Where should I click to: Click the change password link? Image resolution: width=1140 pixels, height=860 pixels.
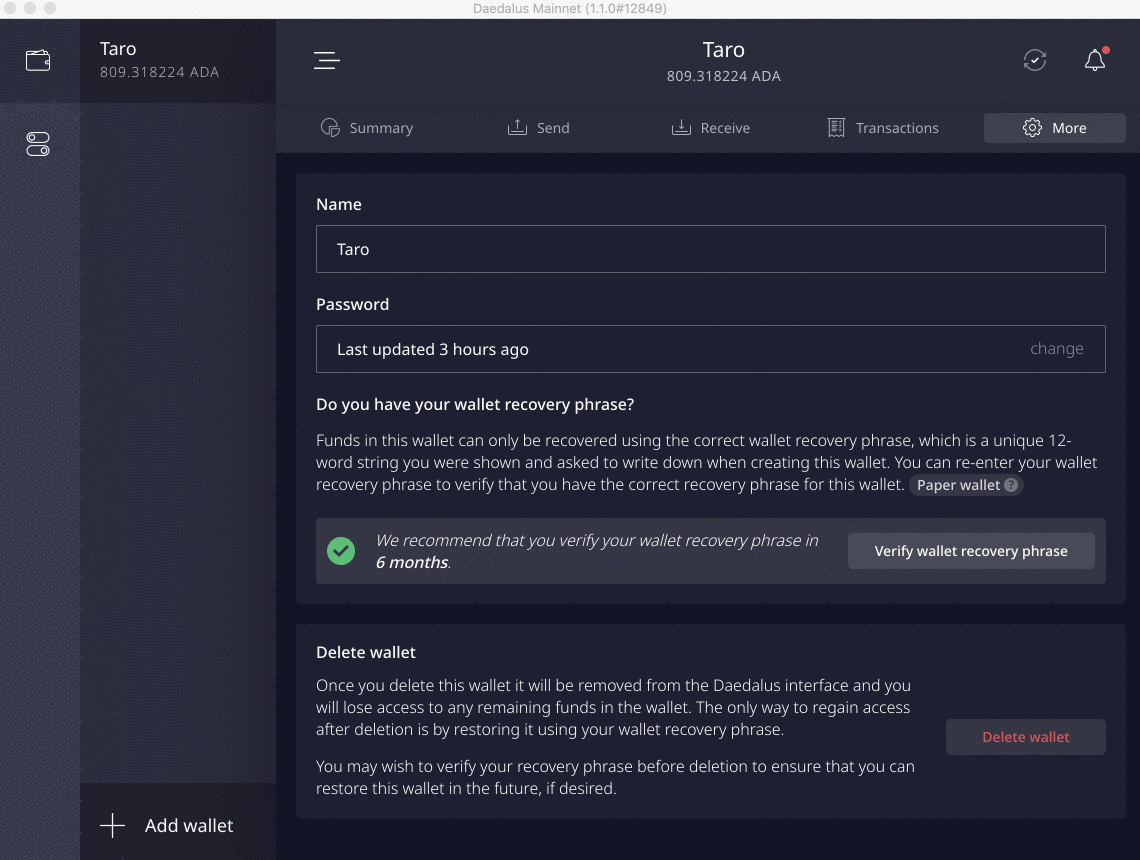coord(1056,349)
